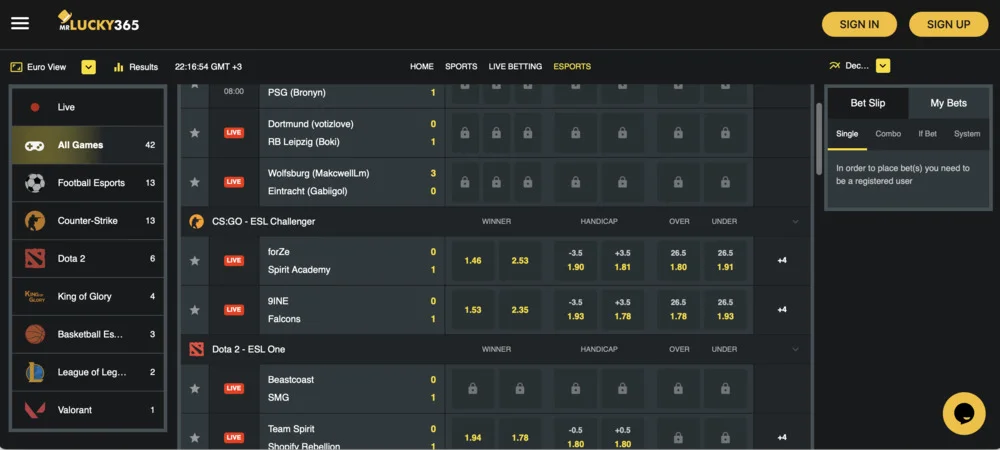Go to HOME menu
1000x450 pixels.
coord(422,66)
